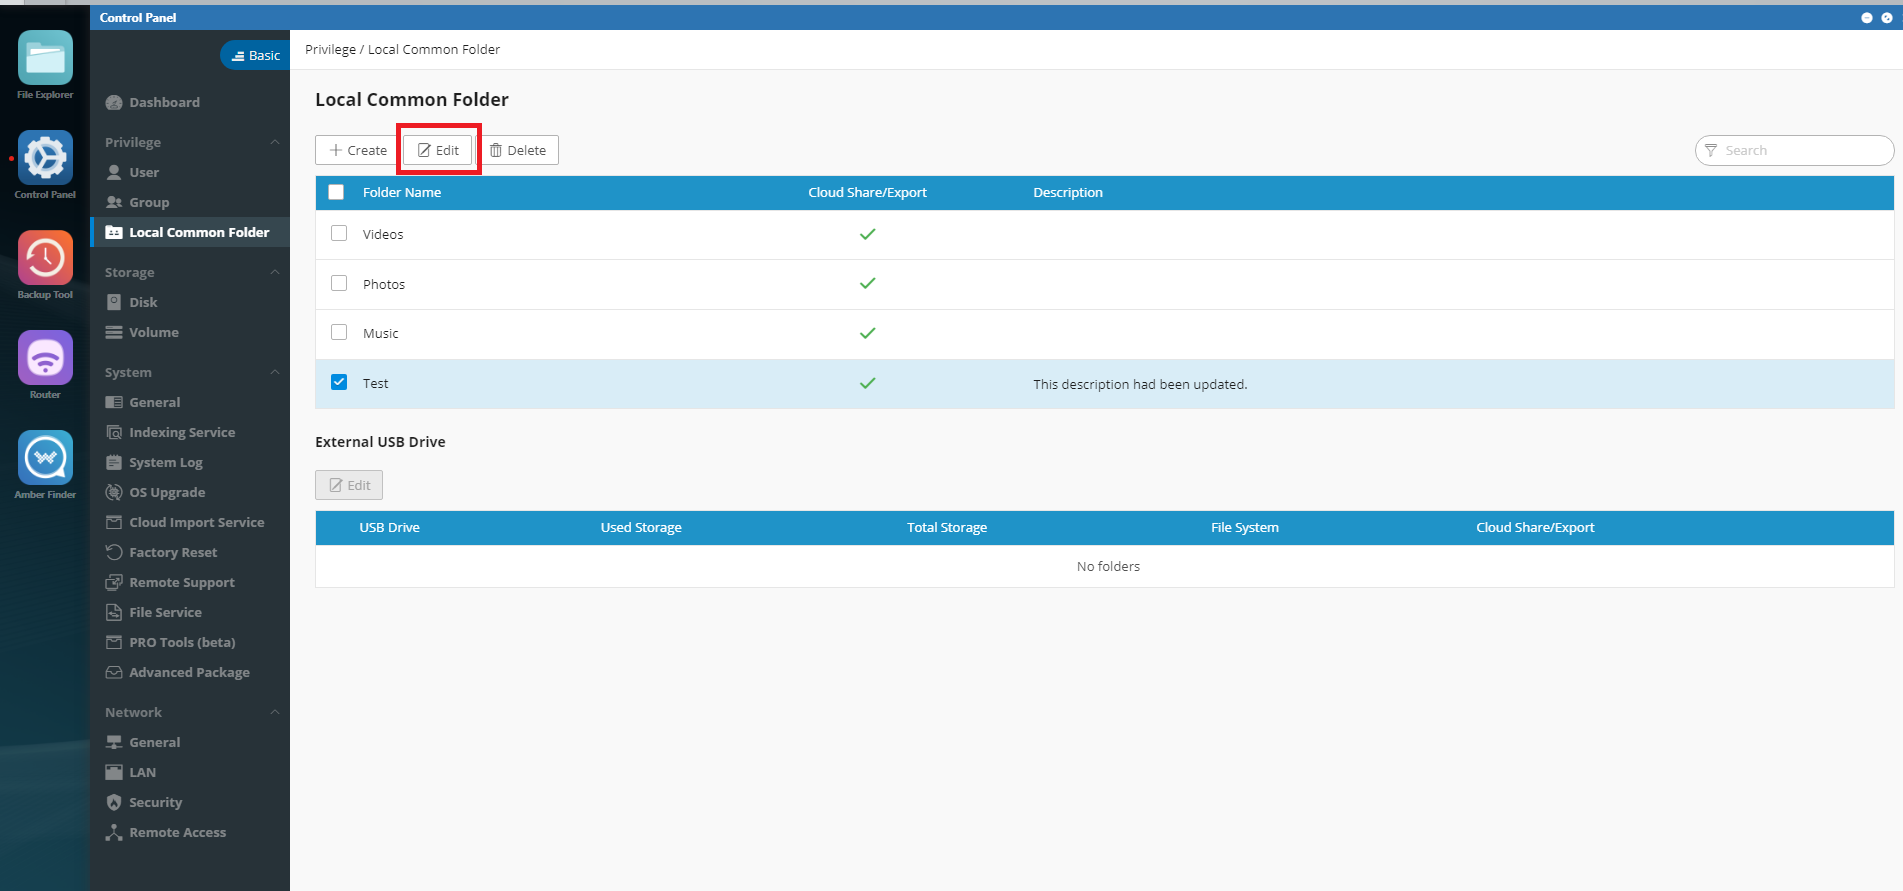Open the Router app icon
This screenshot has width=1903, height=891.
click(x=45, y=358)
